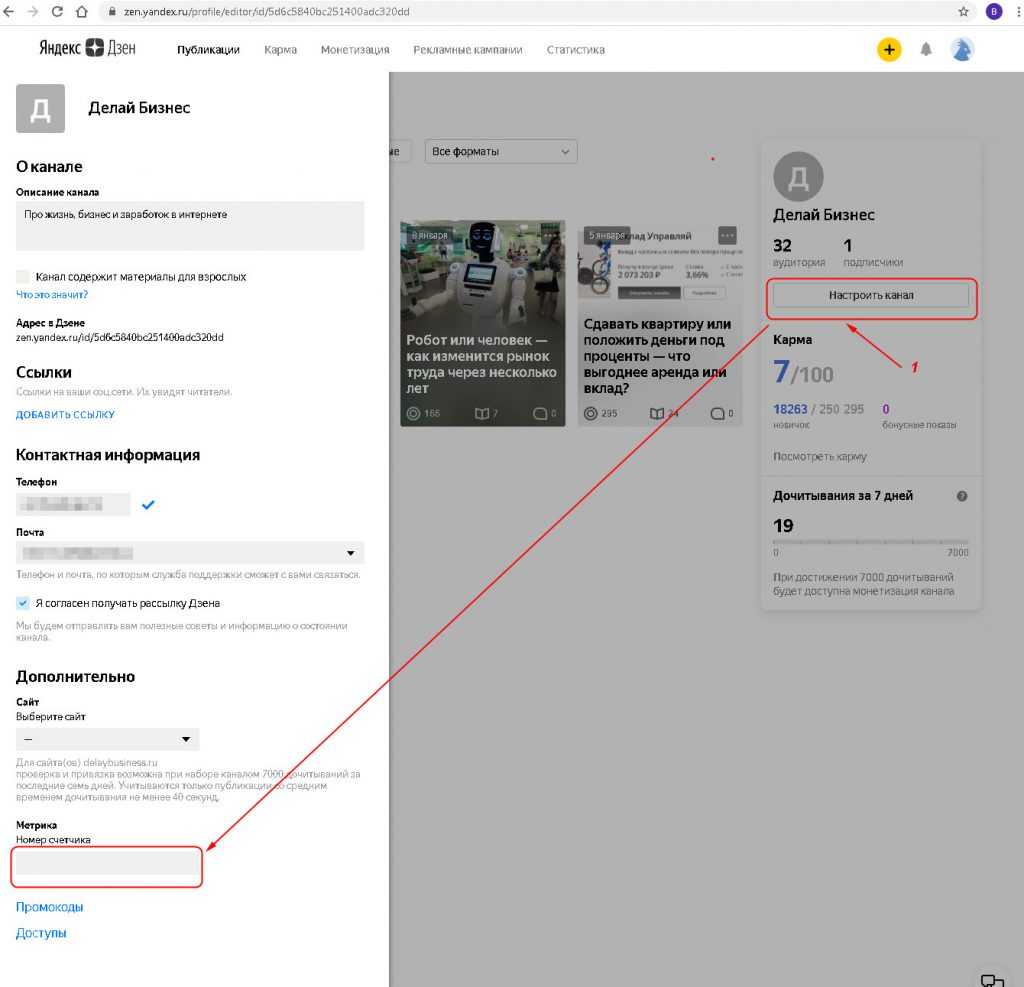The width and height of the screenshot is (1024, 987).
Task: Click the 7/100 karma score
Action: 803,372
